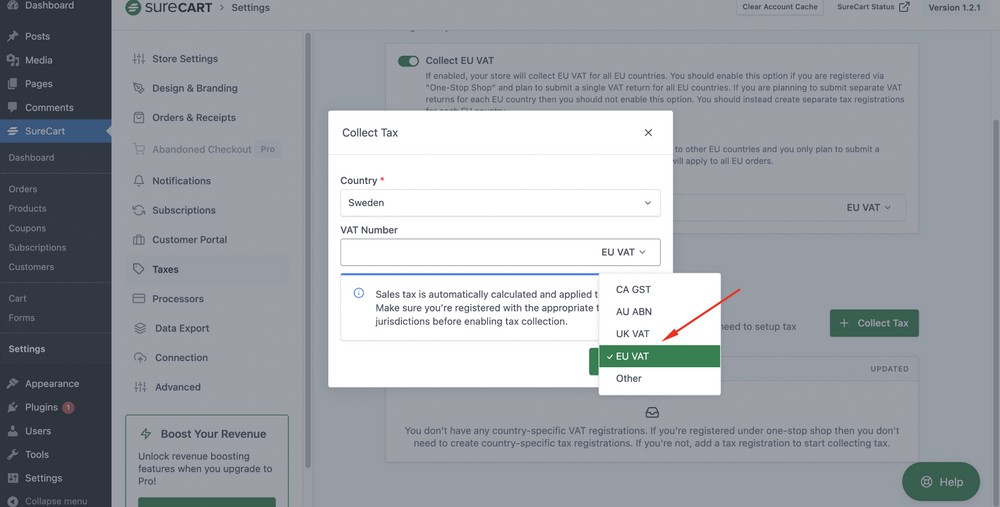Click the Data Export layers icon
The image size is (1000, 507).
click(x=139, y=328)
